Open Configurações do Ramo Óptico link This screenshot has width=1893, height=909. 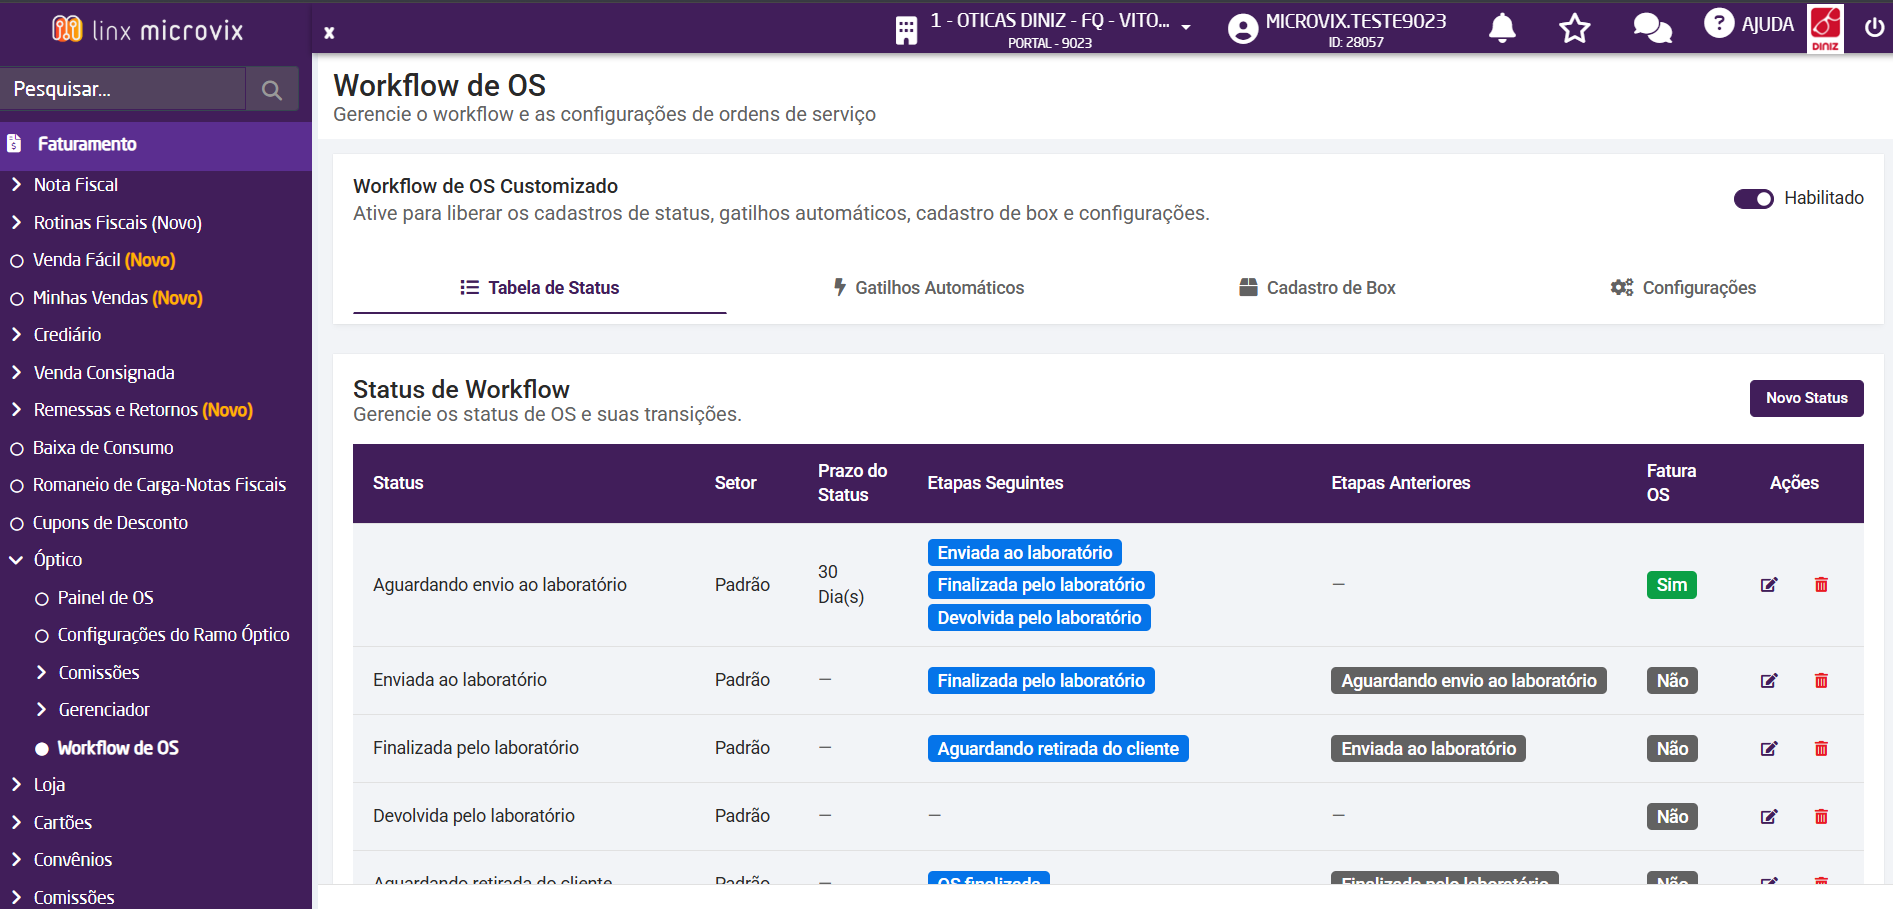tap(173, 635)
